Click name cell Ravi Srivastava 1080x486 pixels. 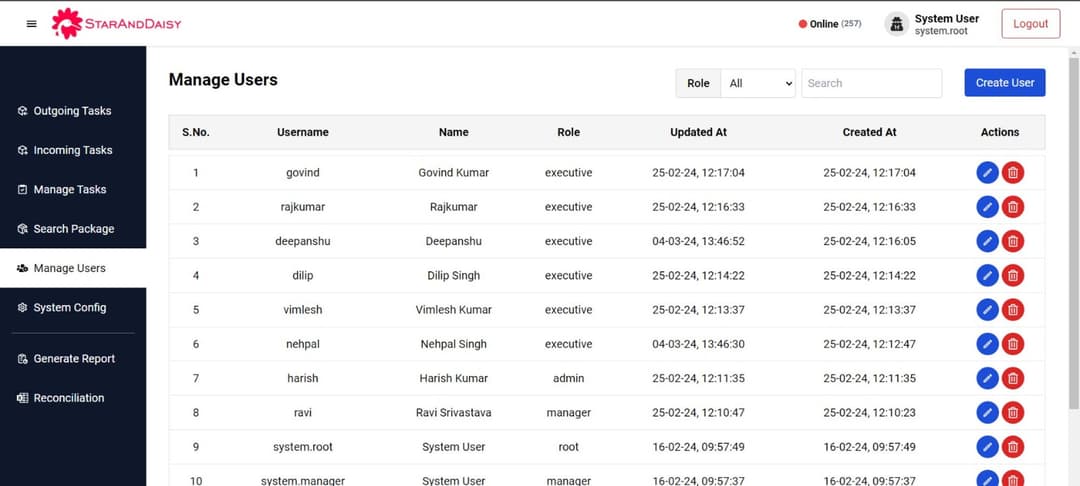[453, 412]
